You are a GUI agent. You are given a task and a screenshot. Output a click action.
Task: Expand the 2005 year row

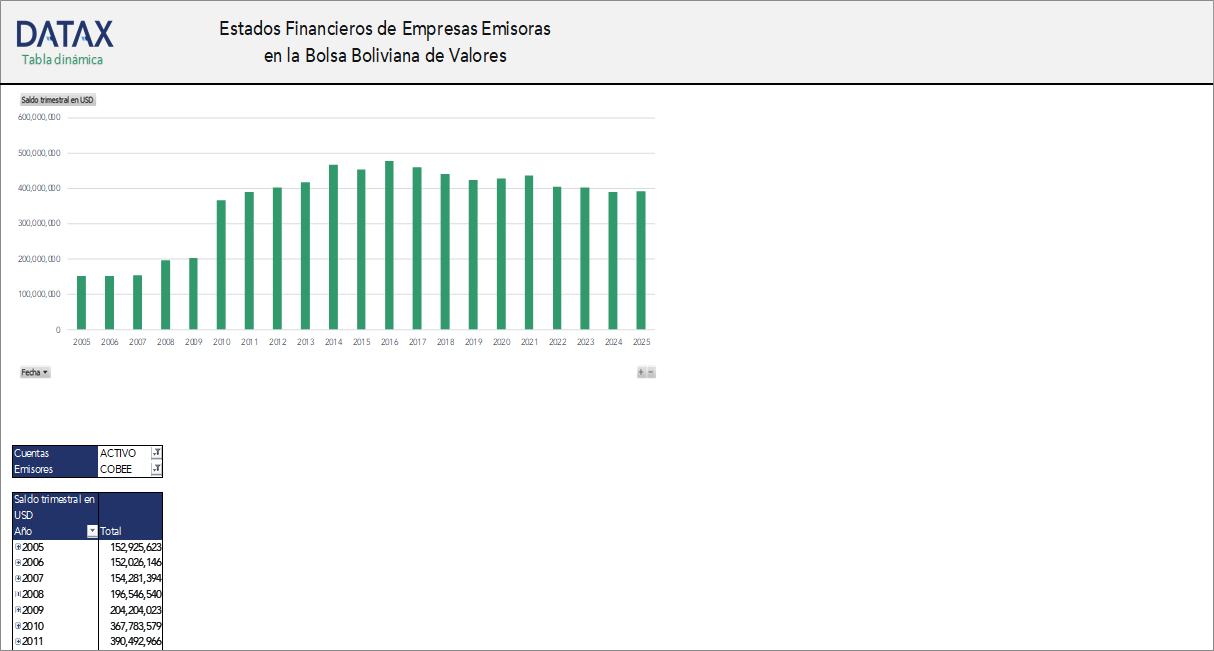point(18,547)
